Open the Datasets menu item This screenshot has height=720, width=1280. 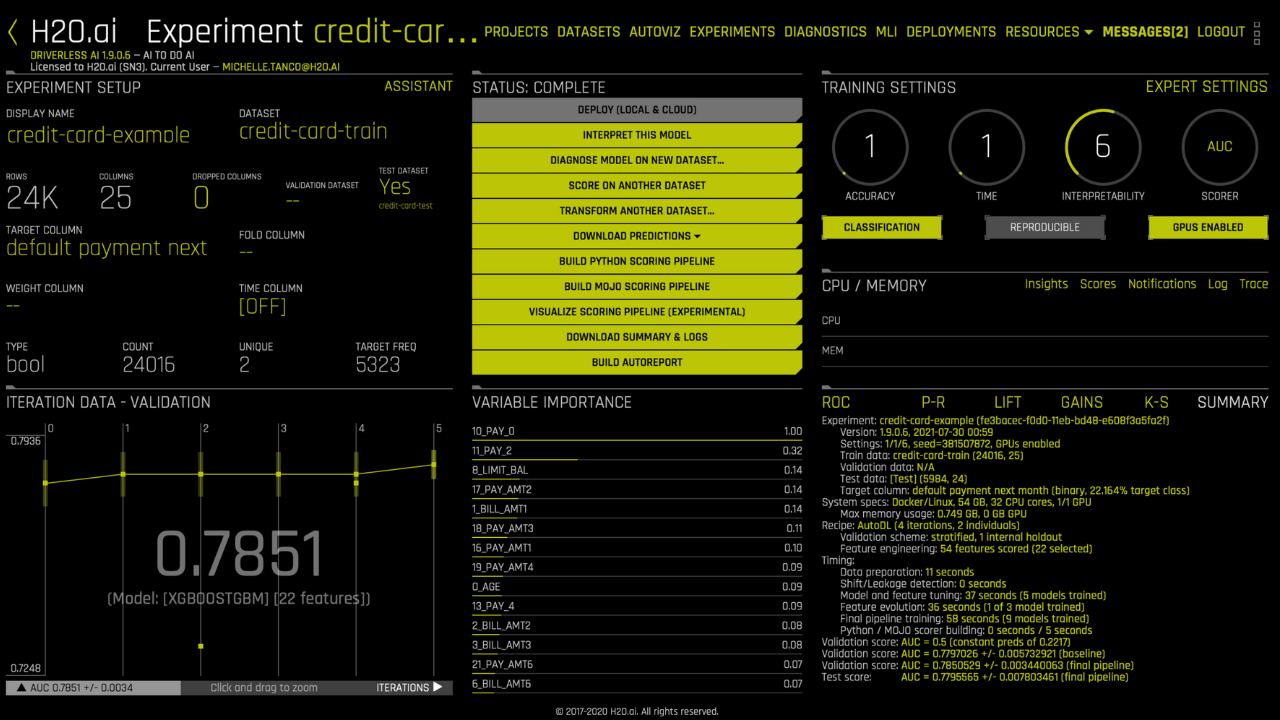click(x=589, y=32)
